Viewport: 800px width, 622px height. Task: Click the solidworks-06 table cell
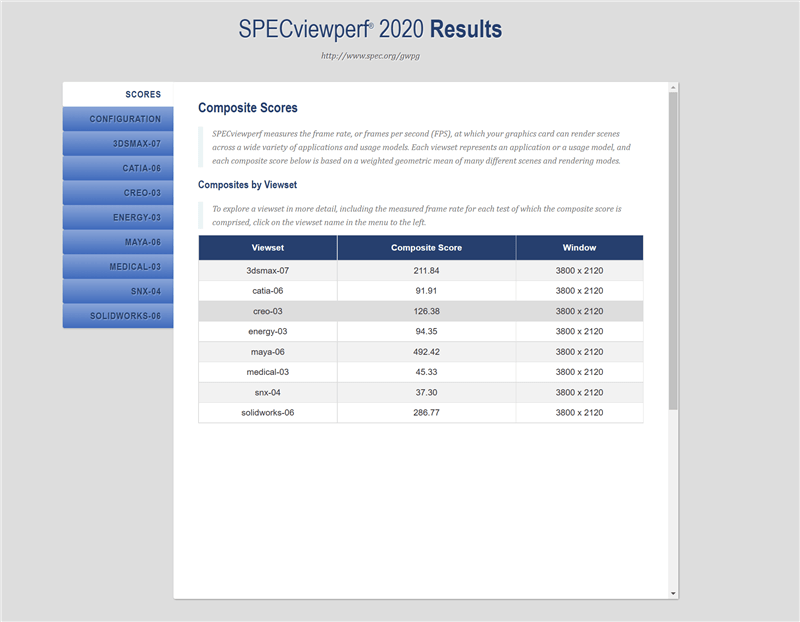(x=268, y=412)
